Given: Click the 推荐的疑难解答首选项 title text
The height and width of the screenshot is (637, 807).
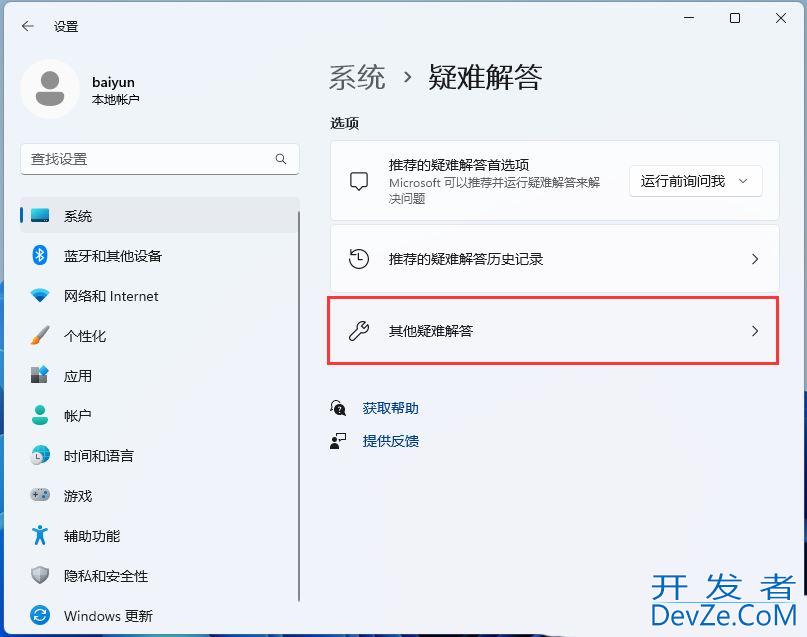Looking at the screenshot, I should point(459,165).
